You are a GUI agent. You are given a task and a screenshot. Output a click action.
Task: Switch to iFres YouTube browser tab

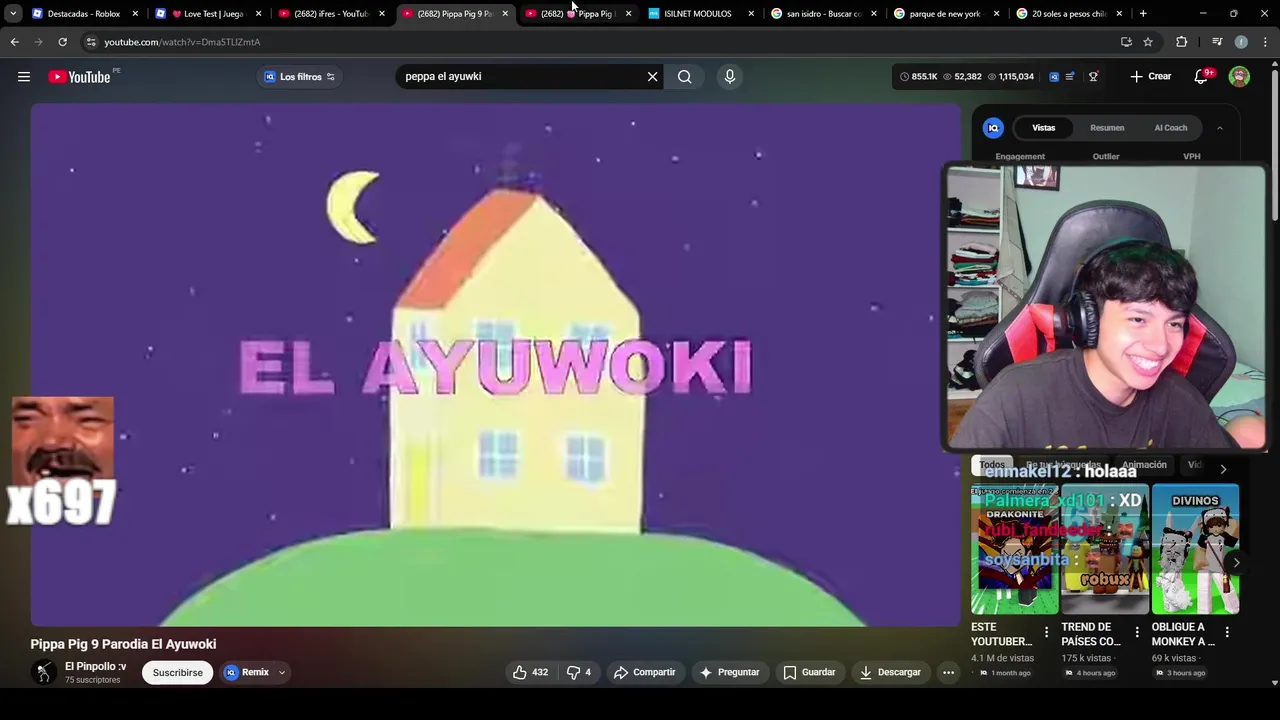[330, 14]
